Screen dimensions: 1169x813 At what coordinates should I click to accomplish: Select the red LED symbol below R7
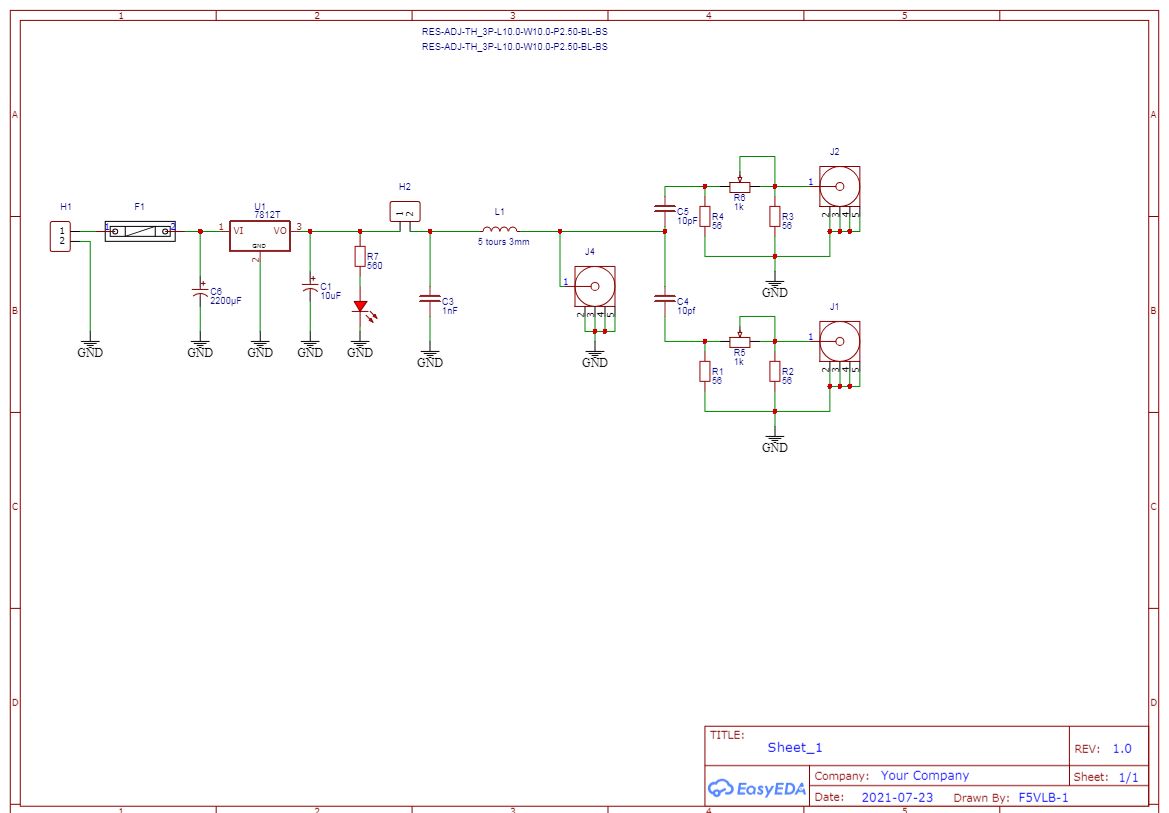point(360,306)
